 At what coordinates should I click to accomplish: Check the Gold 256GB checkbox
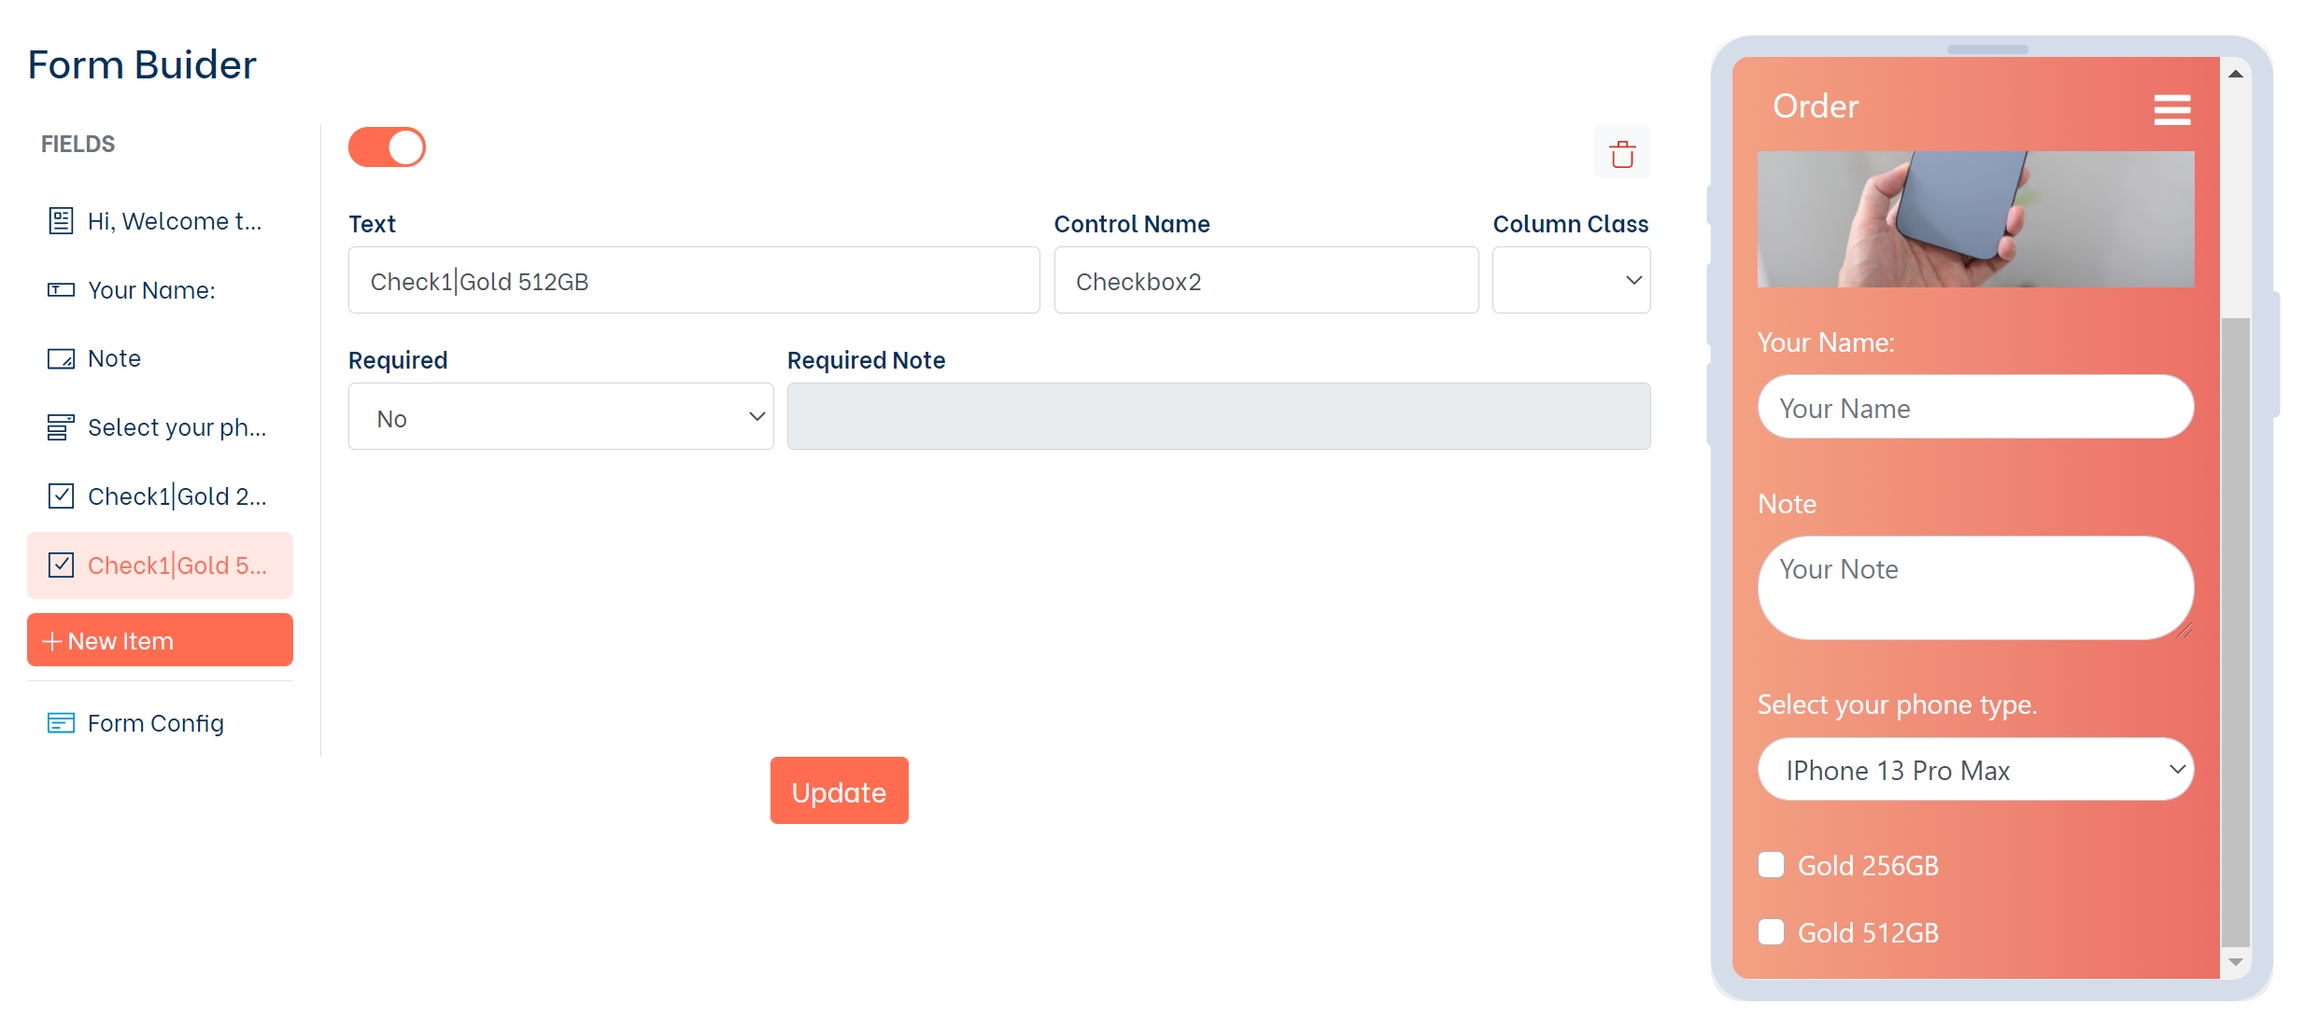click(x=1771, y=865)
